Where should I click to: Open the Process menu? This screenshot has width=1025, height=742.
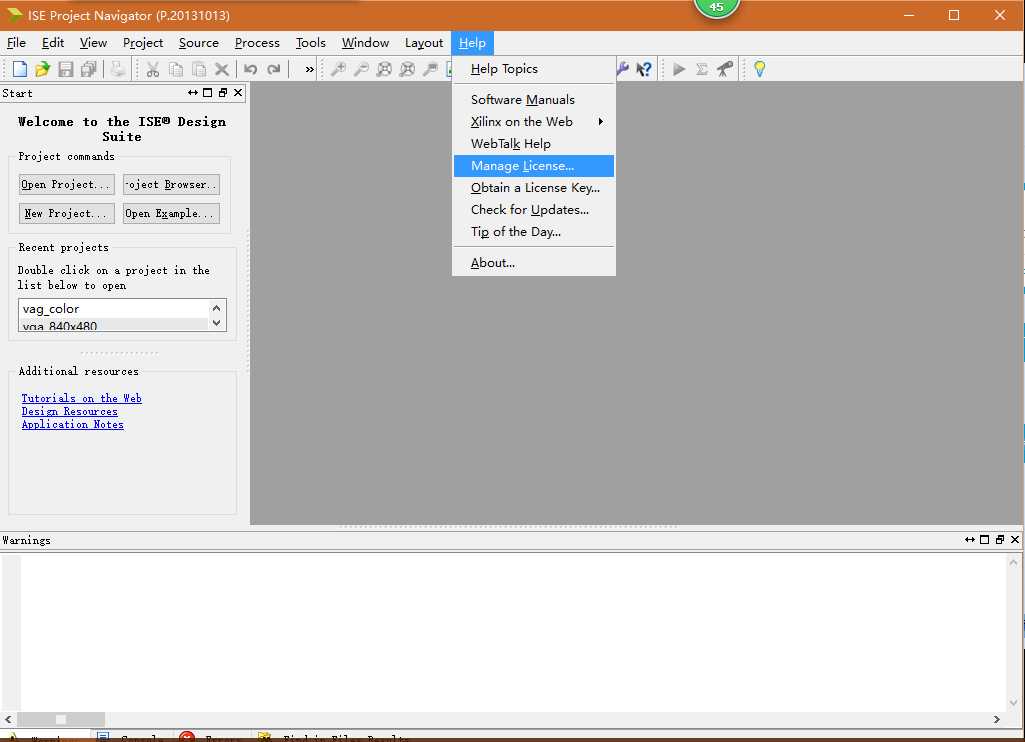(x=257, y=42)
